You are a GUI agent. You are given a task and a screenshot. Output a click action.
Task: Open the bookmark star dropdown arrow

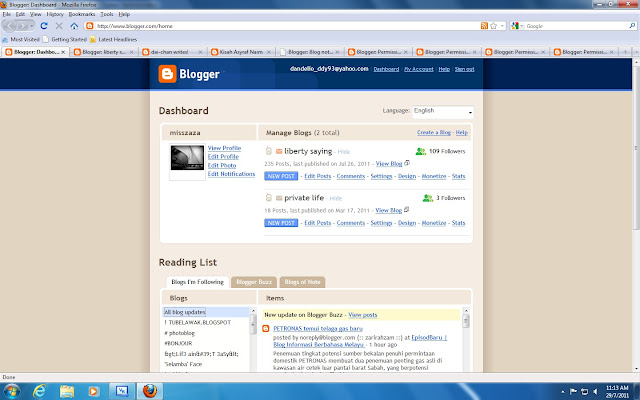click(502, 26)
